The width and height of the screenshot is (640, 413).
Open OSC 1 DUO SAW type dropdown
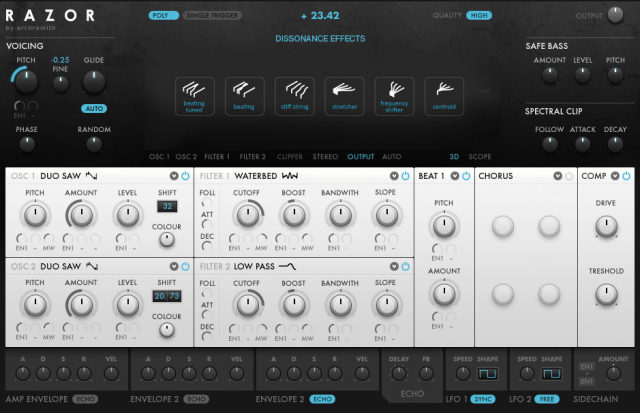pos(173,176)
